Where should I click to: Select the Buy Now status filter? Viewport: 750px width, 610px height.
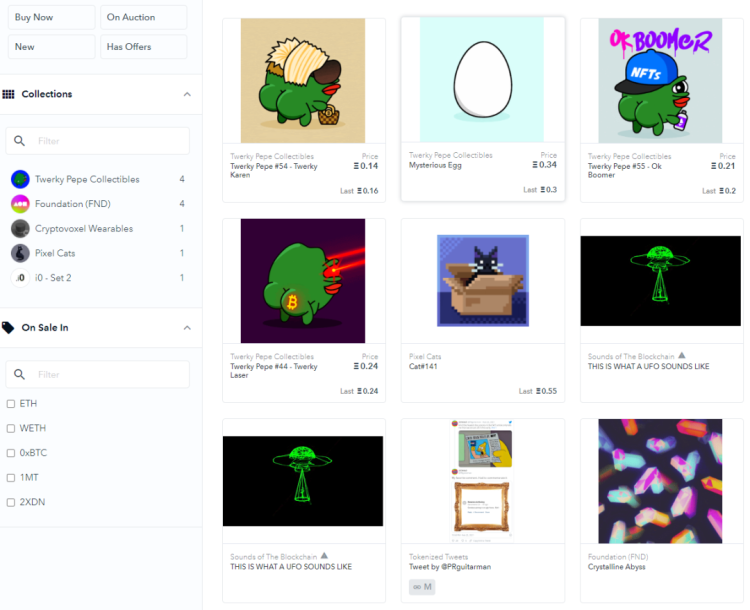tap(52, 17)
